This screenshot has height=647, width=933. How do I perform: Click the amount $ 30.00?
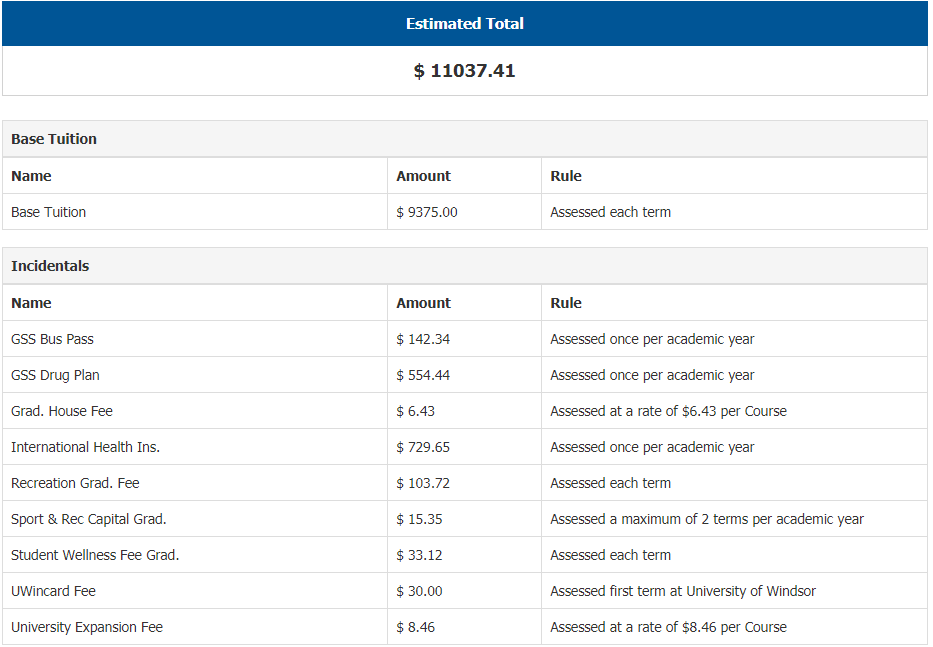coord(419,591)
